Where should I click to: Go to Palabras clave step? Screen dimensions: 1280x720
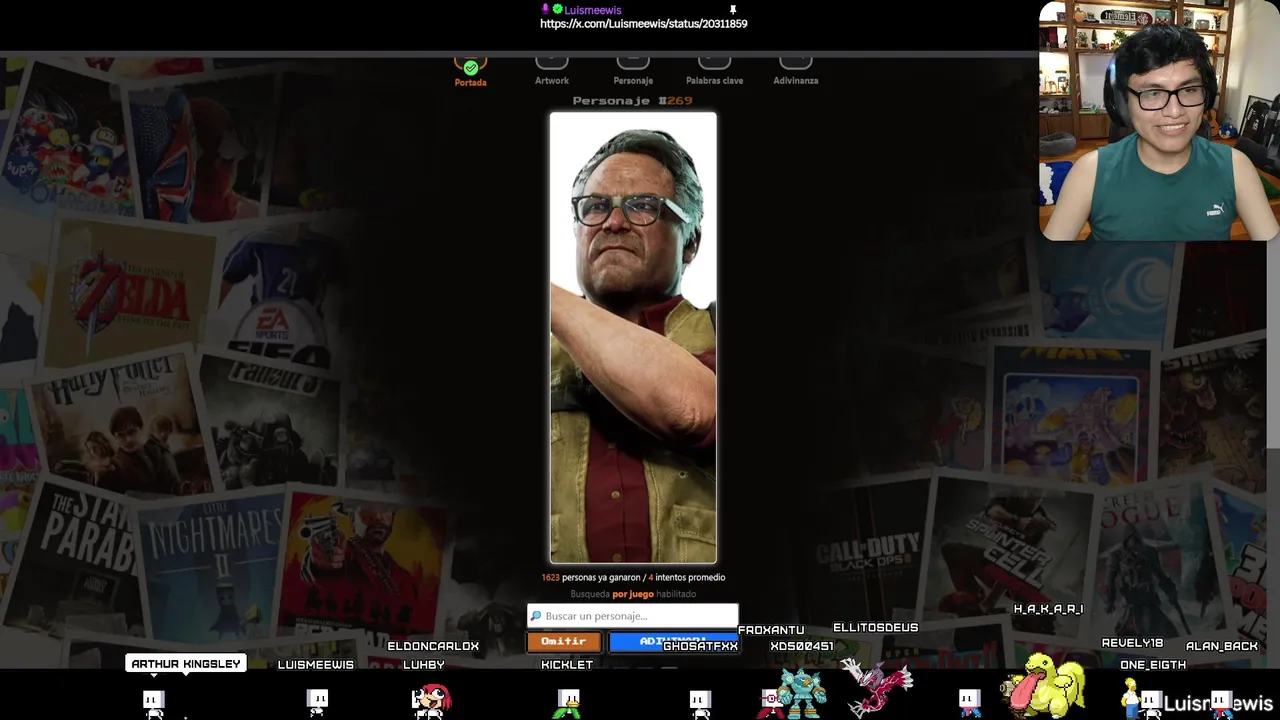(714, 71)
